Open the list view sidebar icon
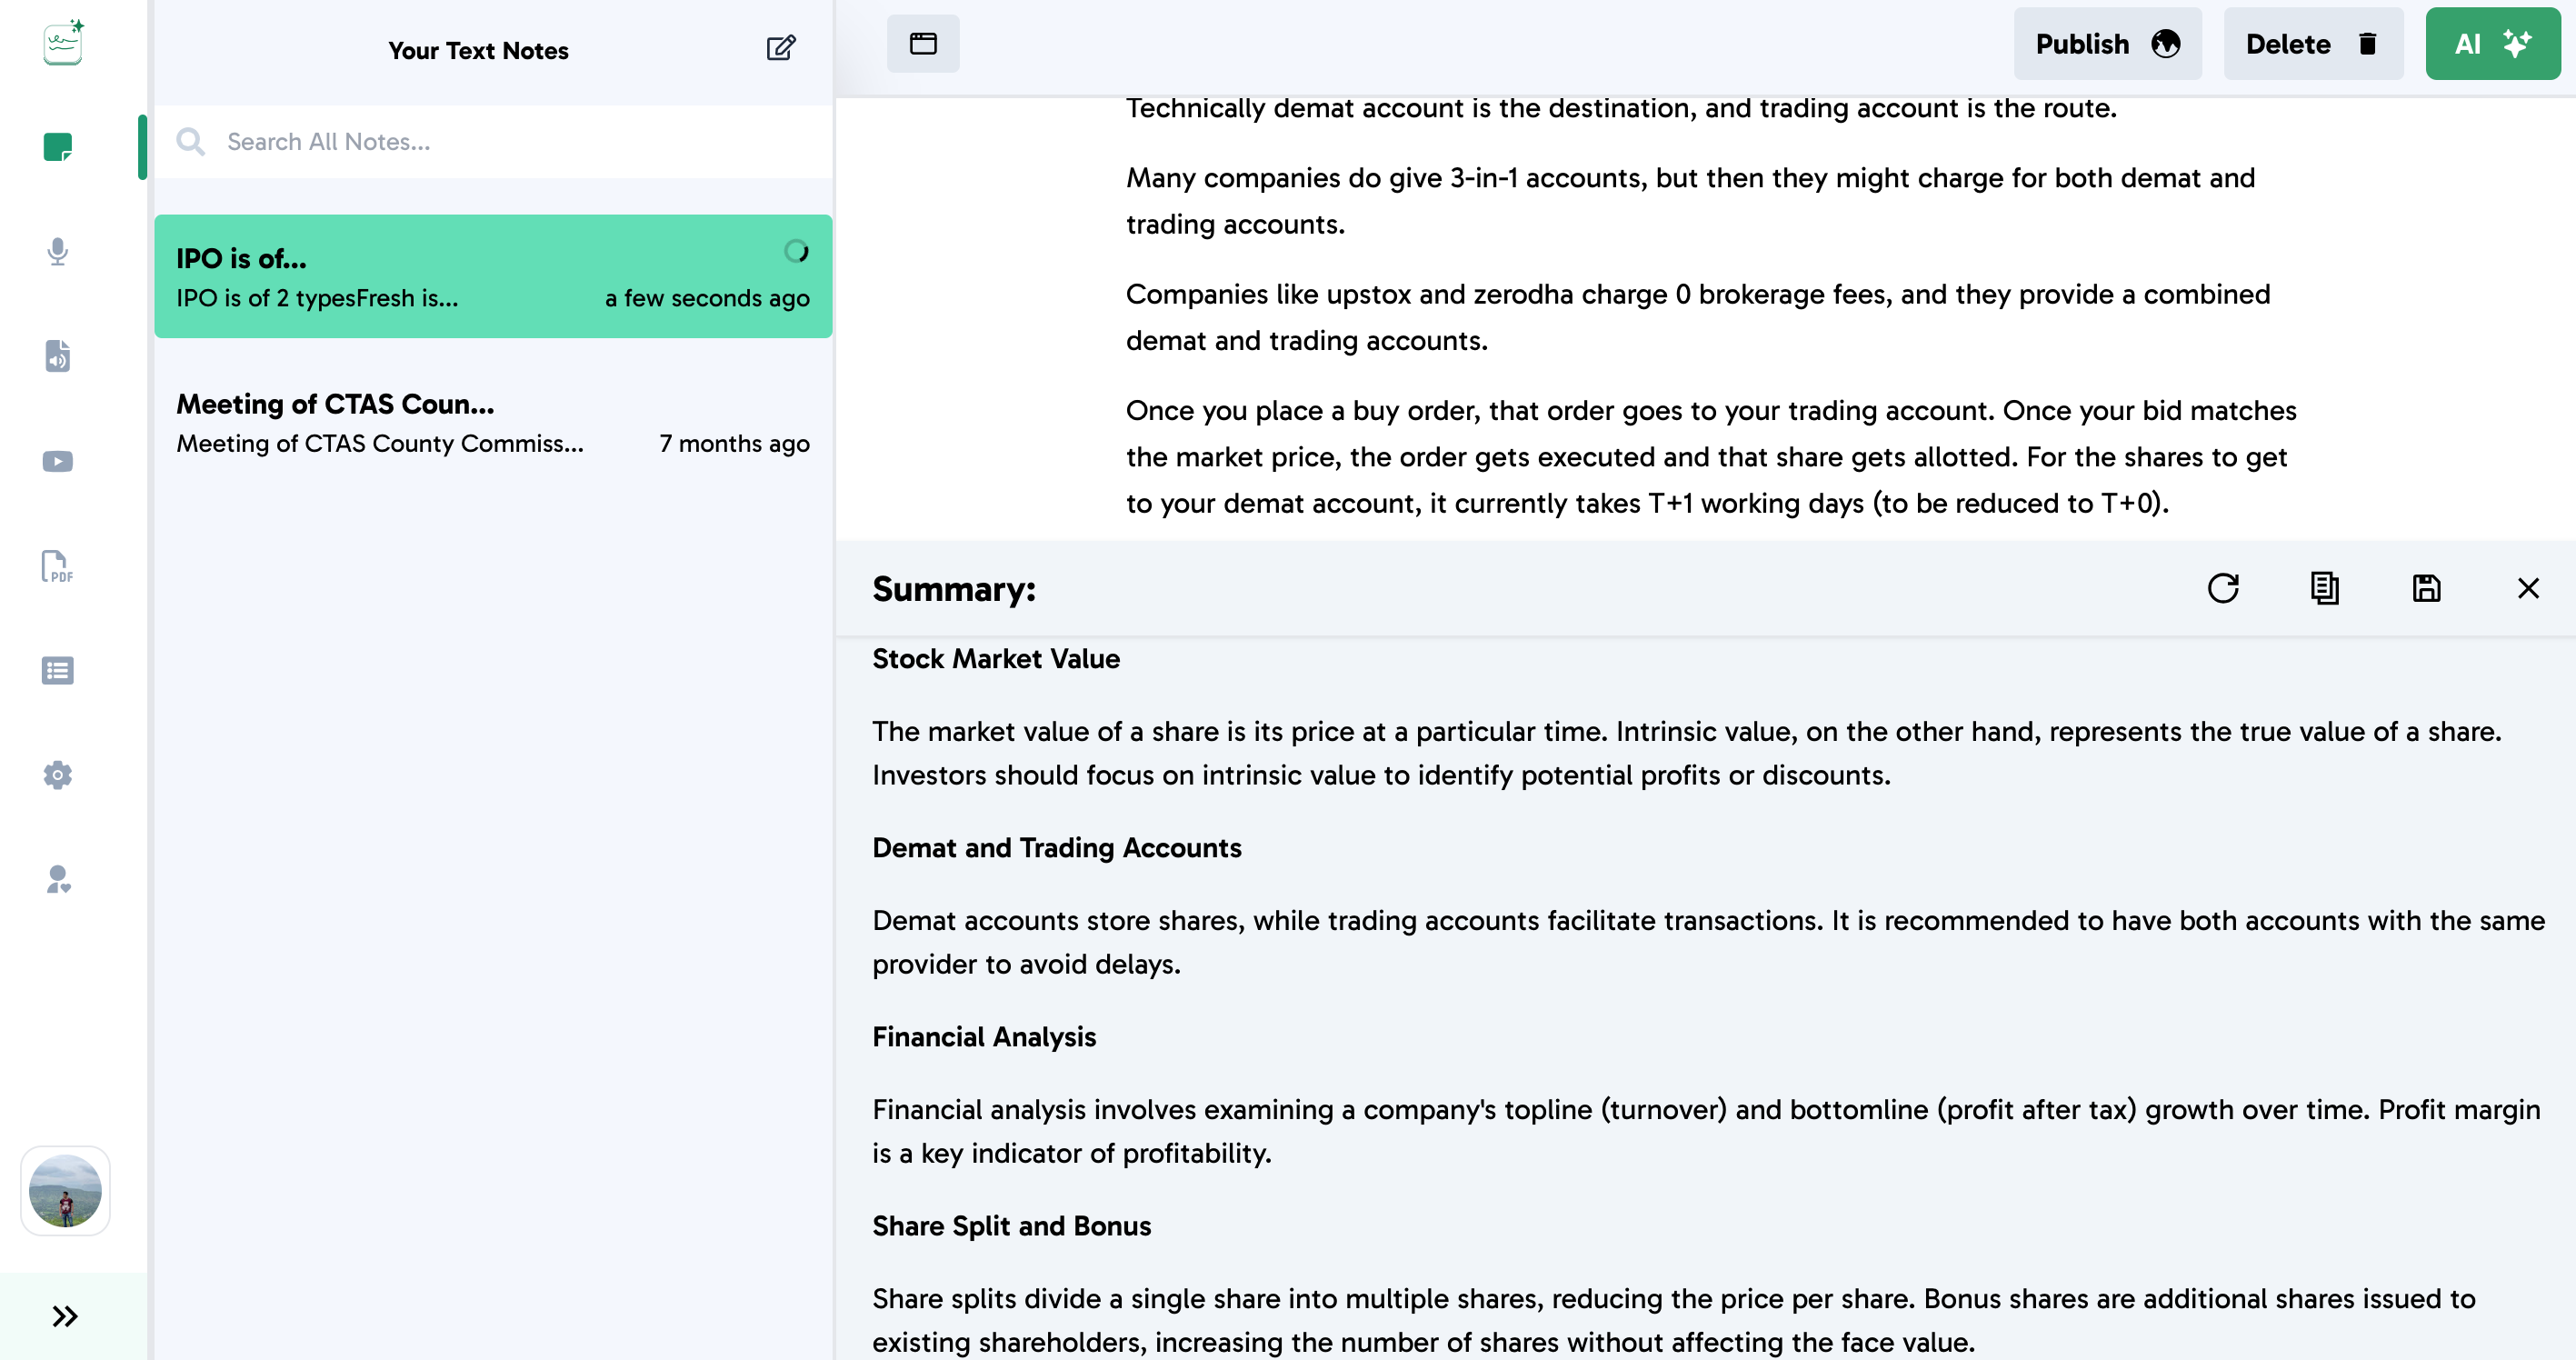Screen dimensions: 2576x1360 [x=58, y=670]
